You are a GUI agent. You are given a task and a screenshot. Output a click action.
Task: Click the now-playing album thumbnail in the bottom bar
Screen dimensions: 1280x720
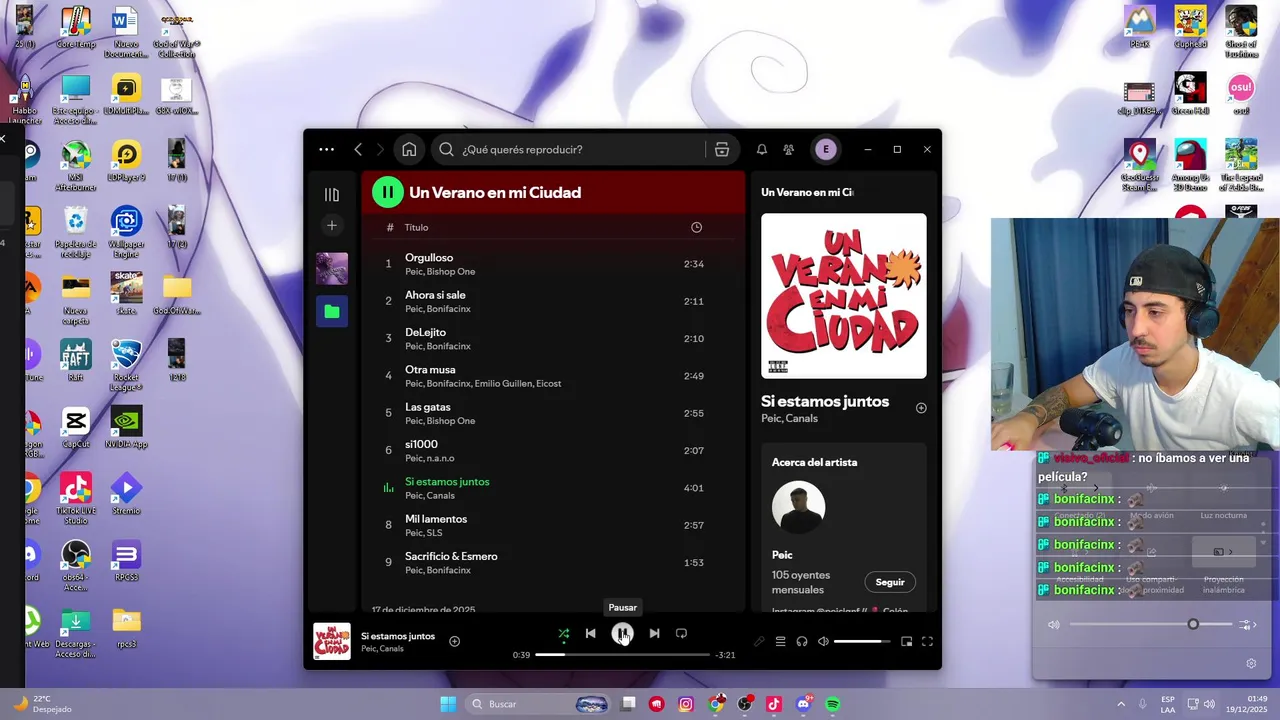332,642
